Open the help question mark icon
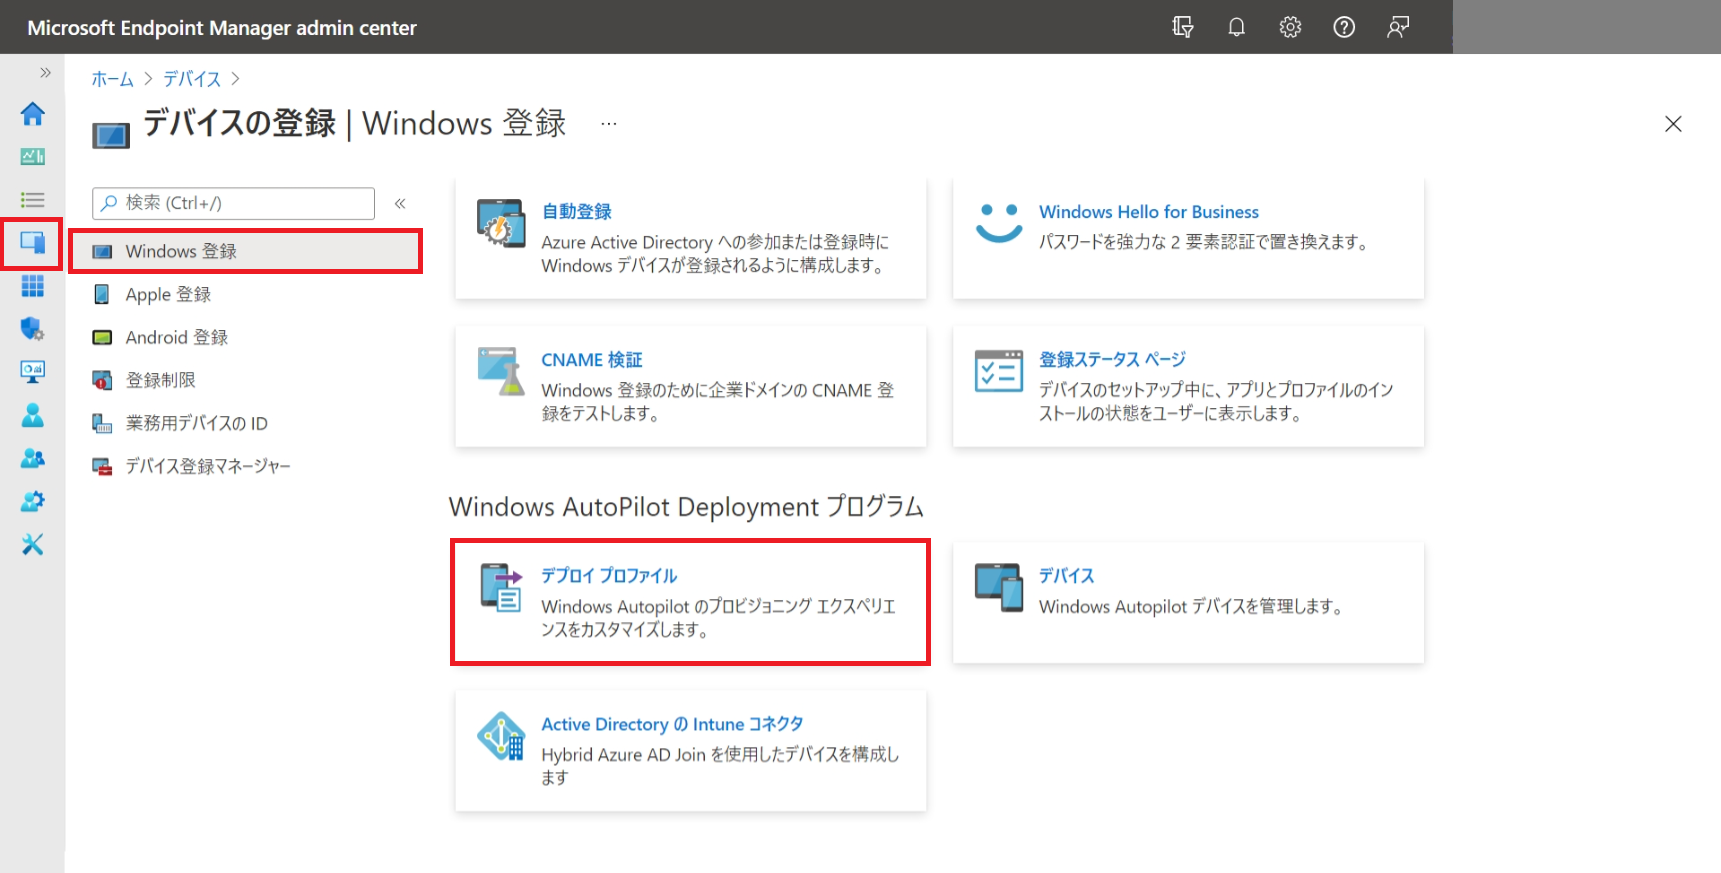 click(x=1344, y=27)
